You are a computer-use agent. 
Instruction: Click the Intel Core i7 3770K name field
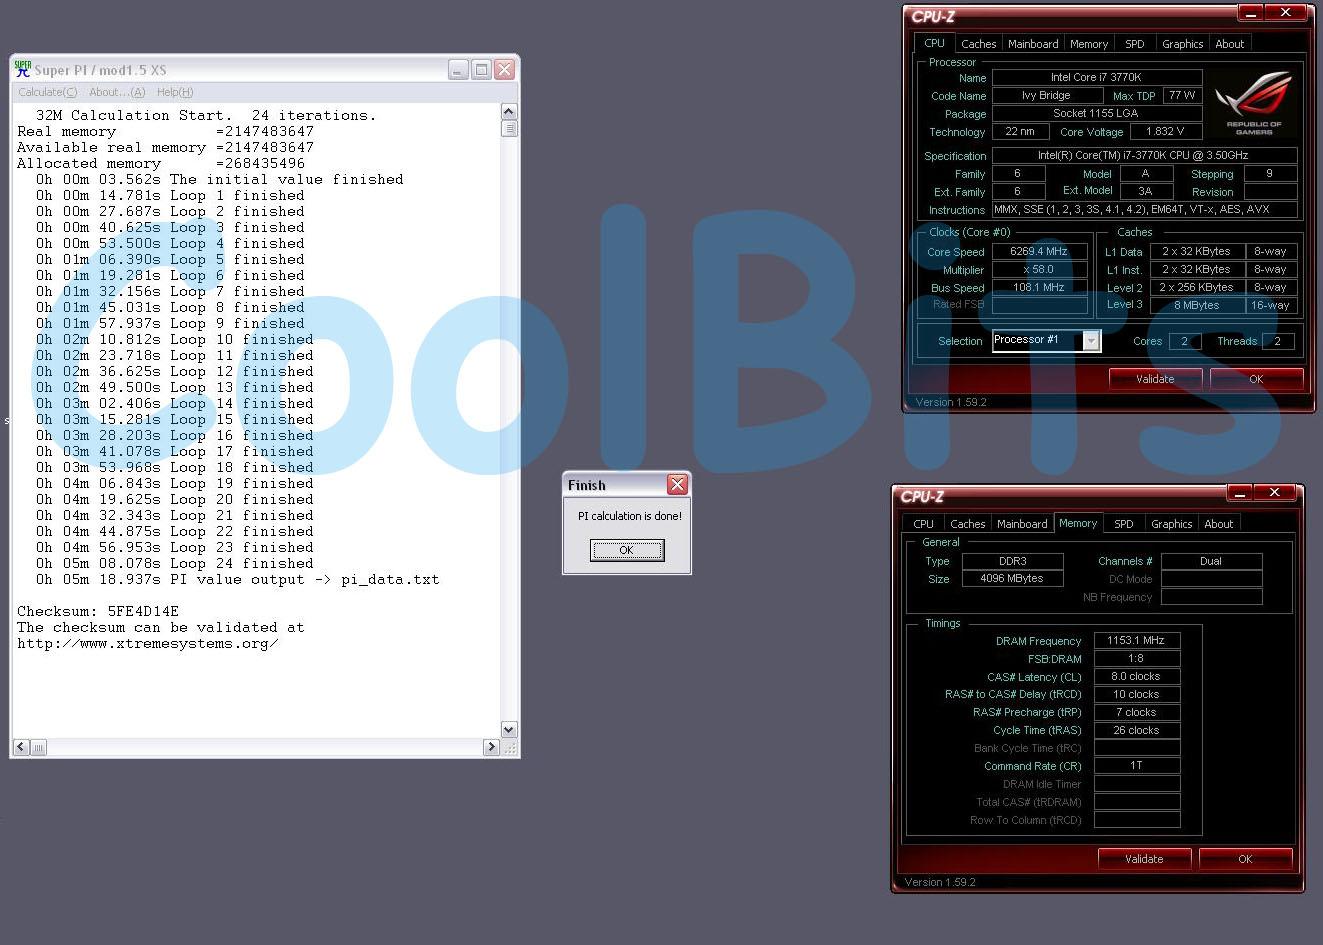[x=1096, y=78]
